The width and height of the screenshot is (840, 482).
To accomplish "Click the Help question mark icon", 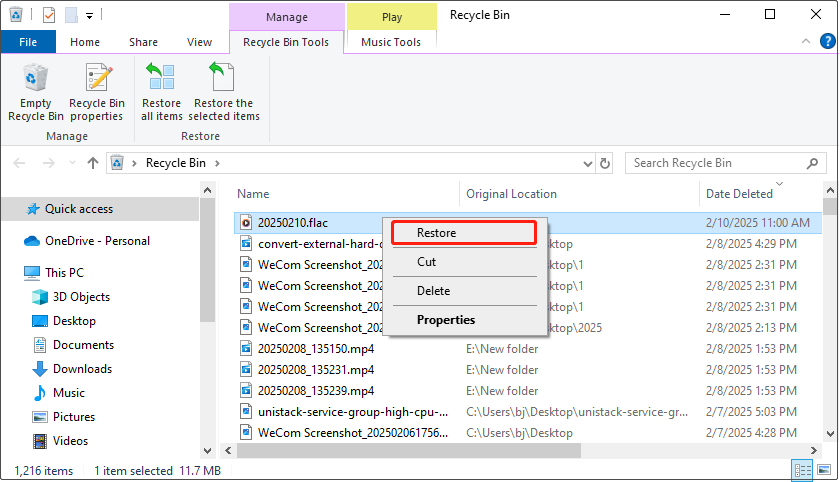I will pos(828,41).
